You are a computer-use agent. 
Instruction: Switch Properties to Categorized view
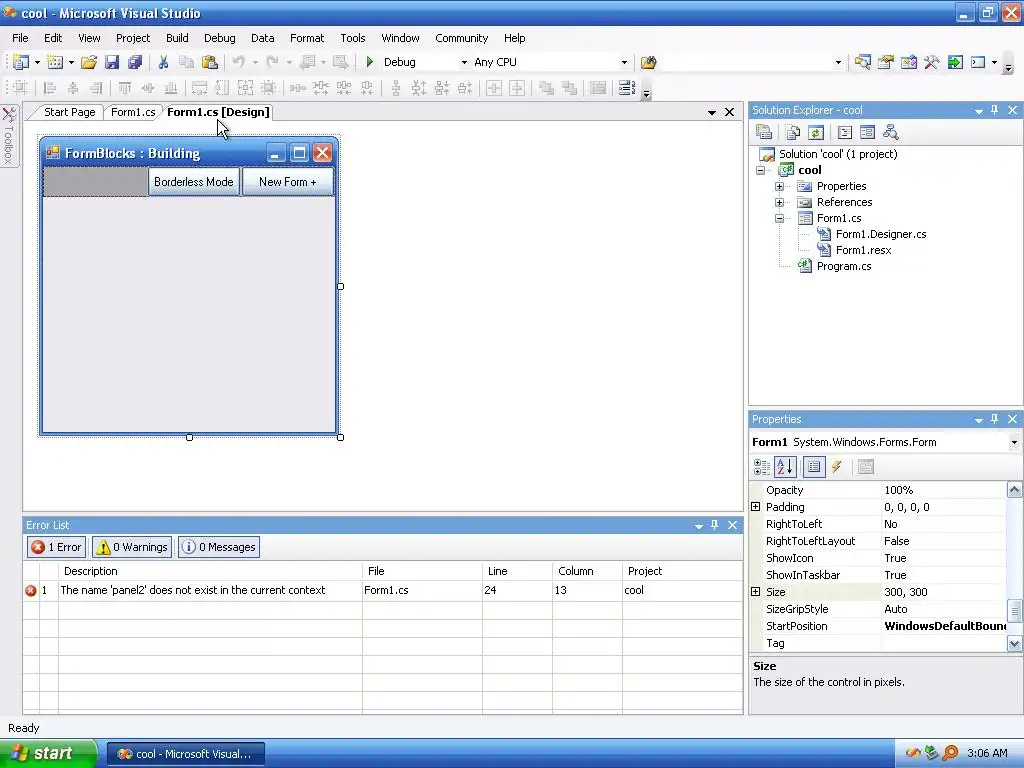[x=761, y=467]
